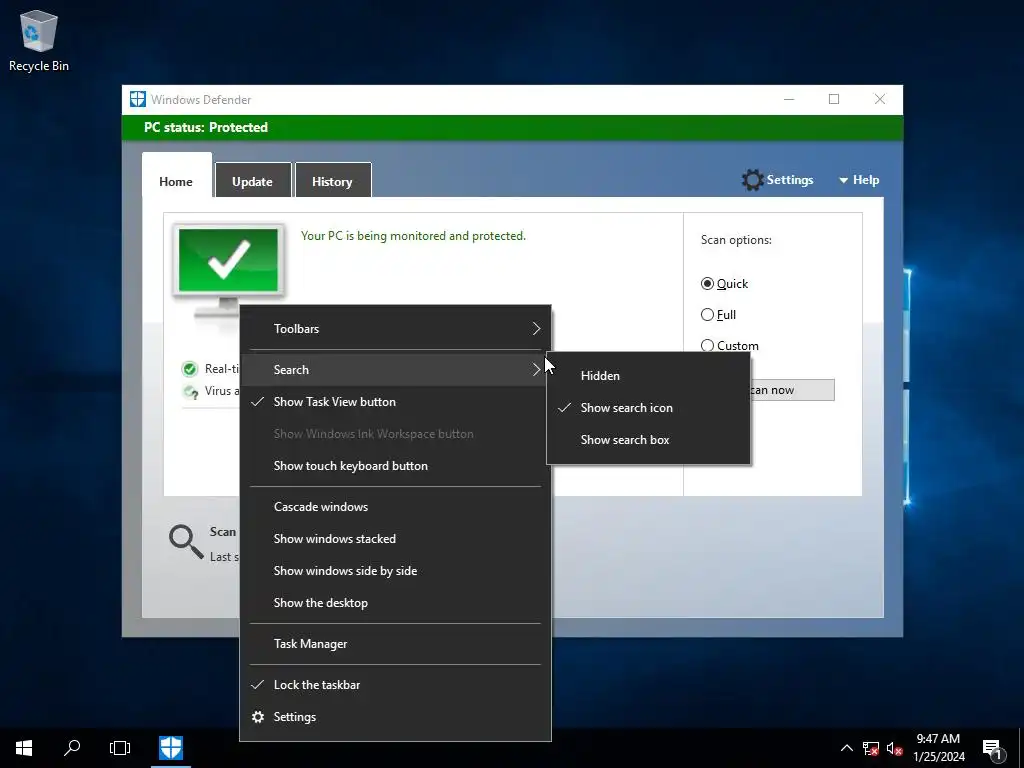The image size is (1024, 768).
Task: Minimize the Windows Defender window
Action: point(789,99)
